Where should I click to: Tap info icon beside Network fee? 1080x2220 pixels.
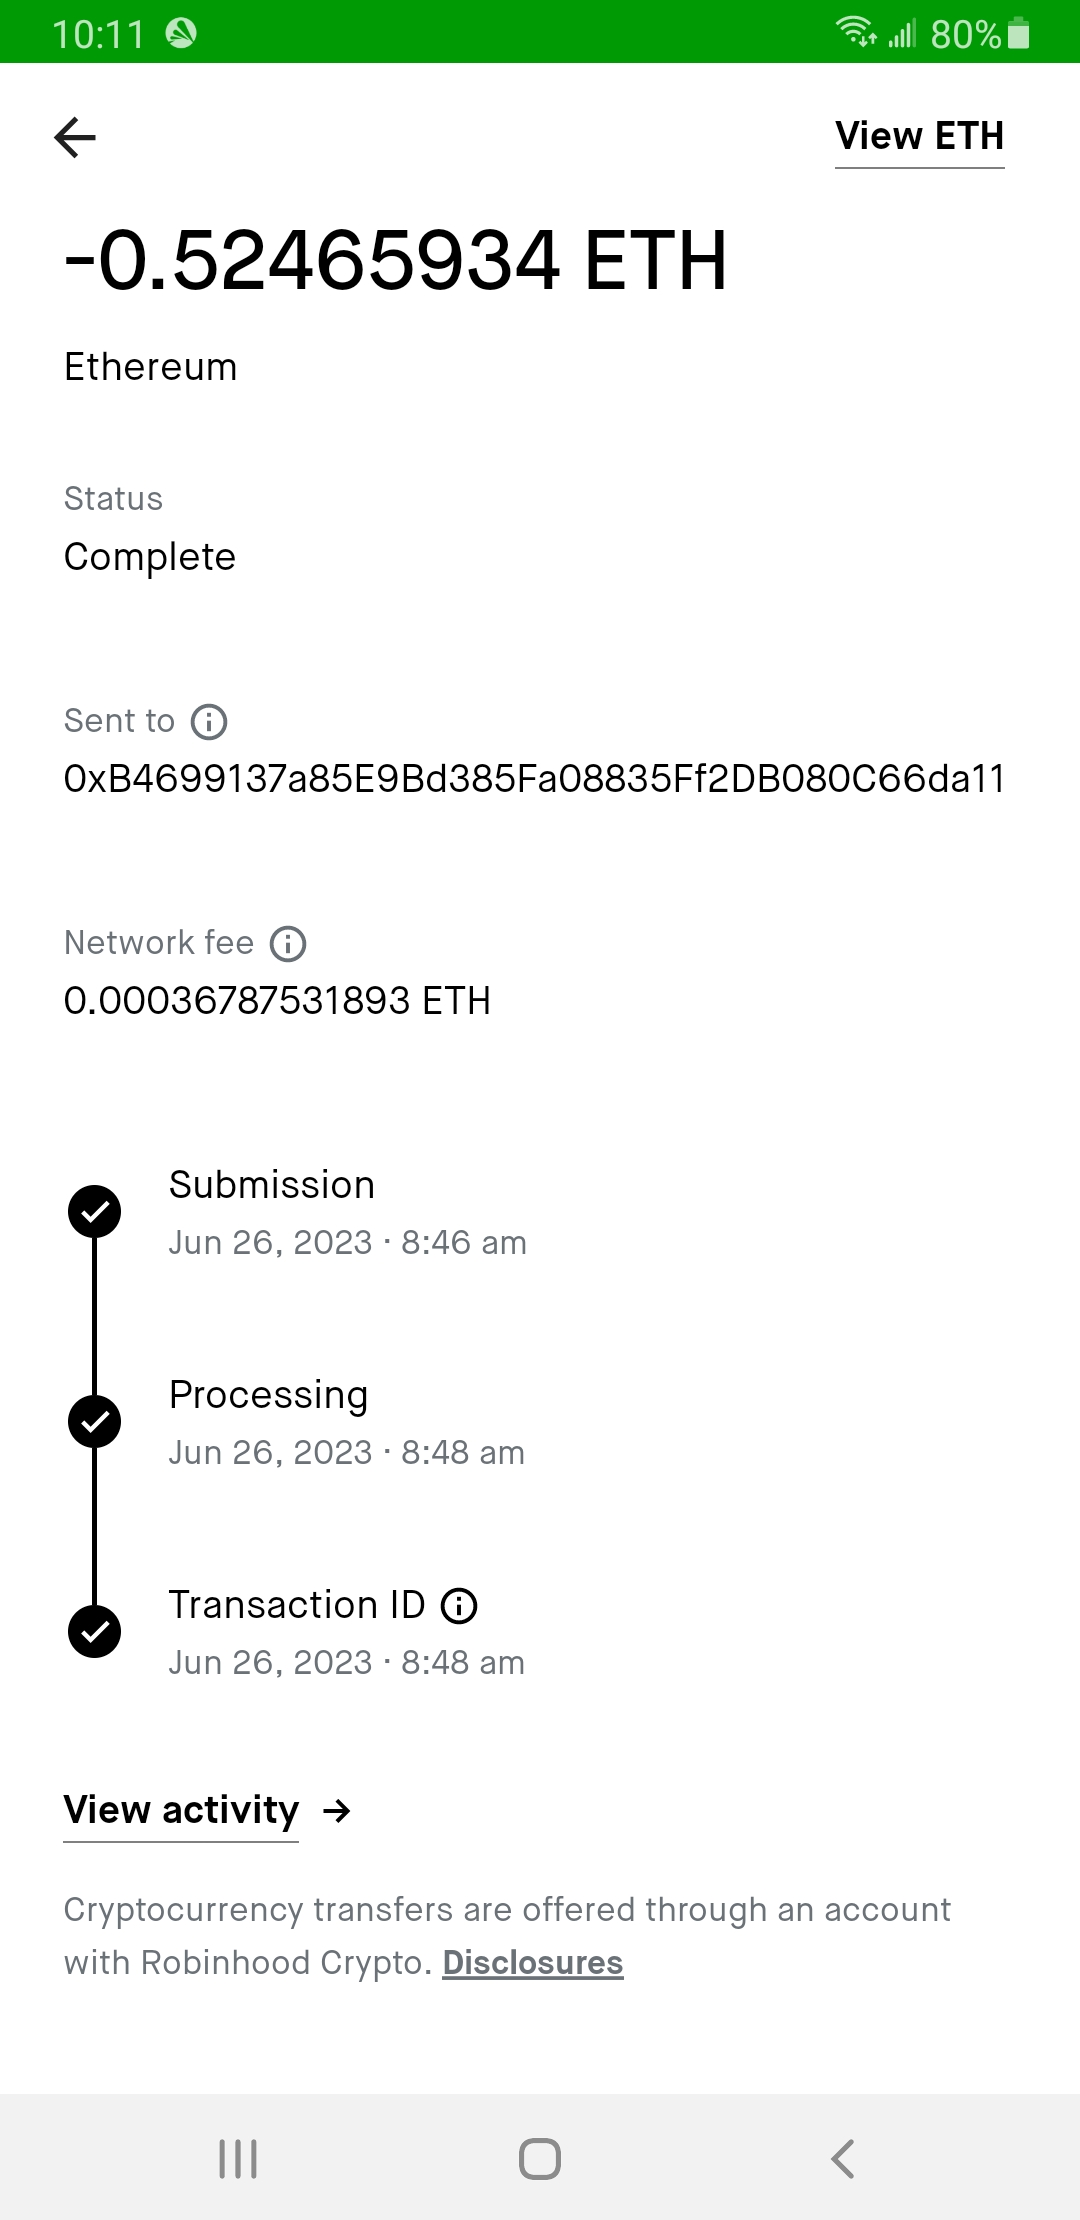288,944
